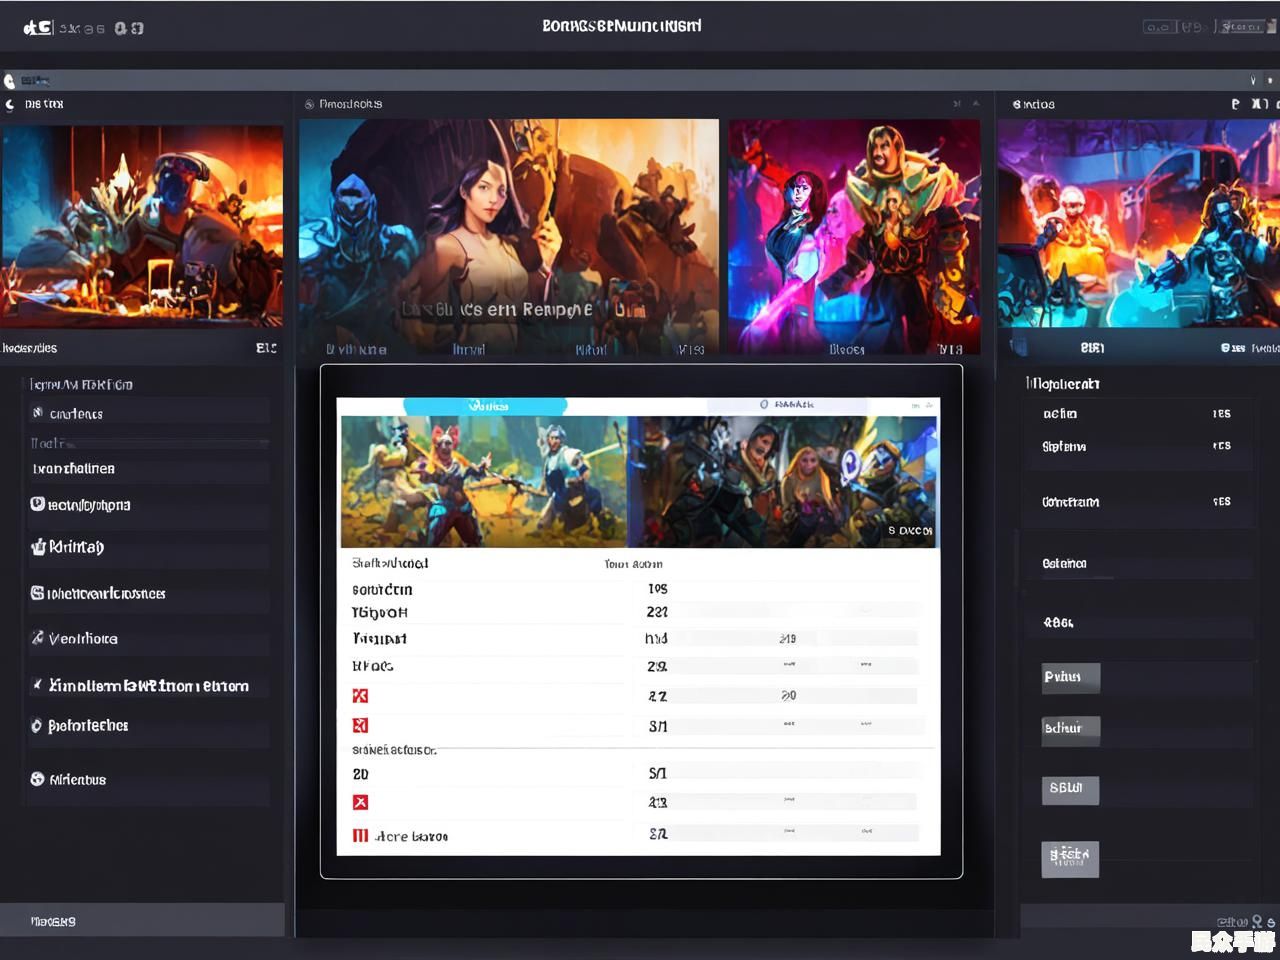Click the red X icon below the dialog divider
This screenshot has width=1280, height=960.
(x=360, y=802)
